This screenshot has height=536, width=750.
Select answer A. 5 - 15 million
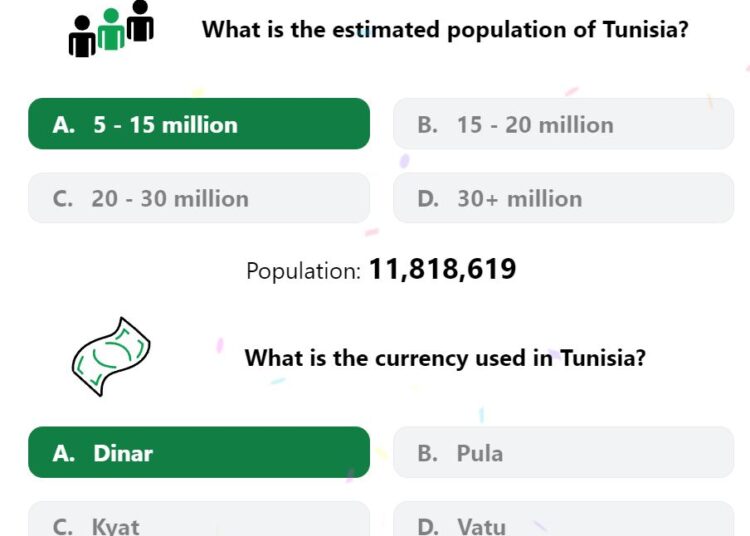point(199,124)
